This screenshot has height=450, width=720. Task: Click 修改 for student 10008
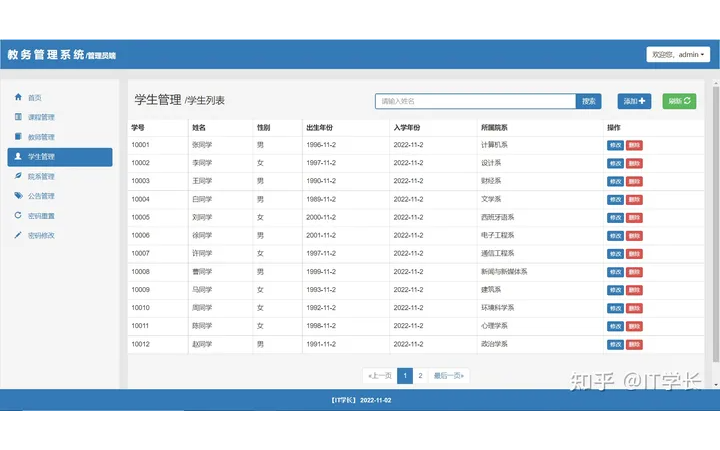(x=615, y=272)
